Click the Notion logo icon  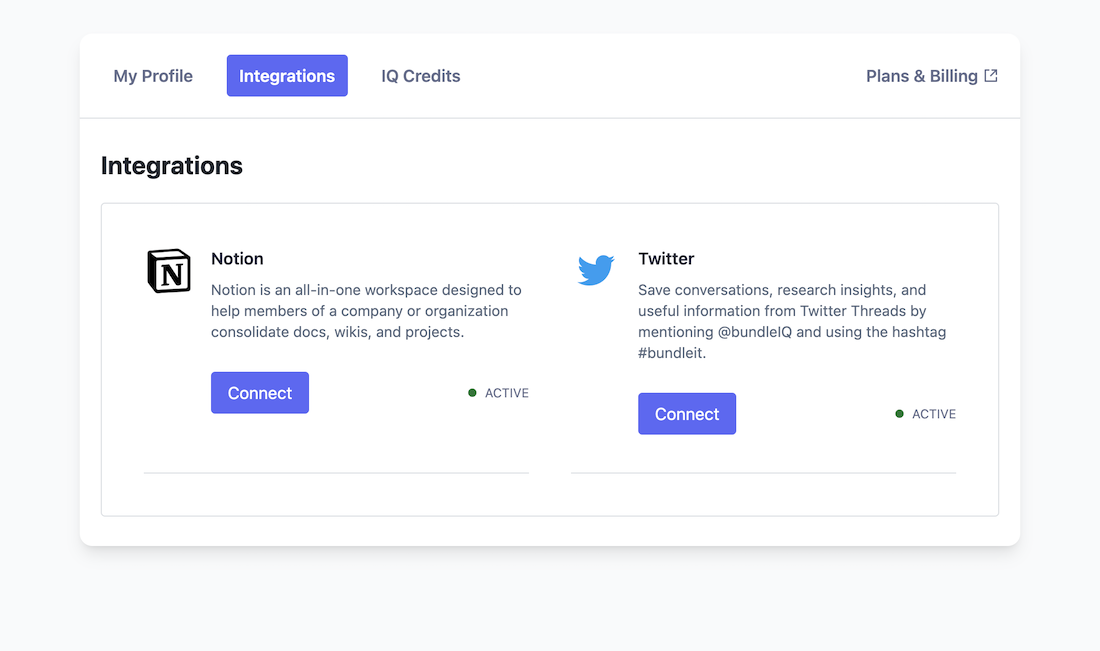pos(169,271)
